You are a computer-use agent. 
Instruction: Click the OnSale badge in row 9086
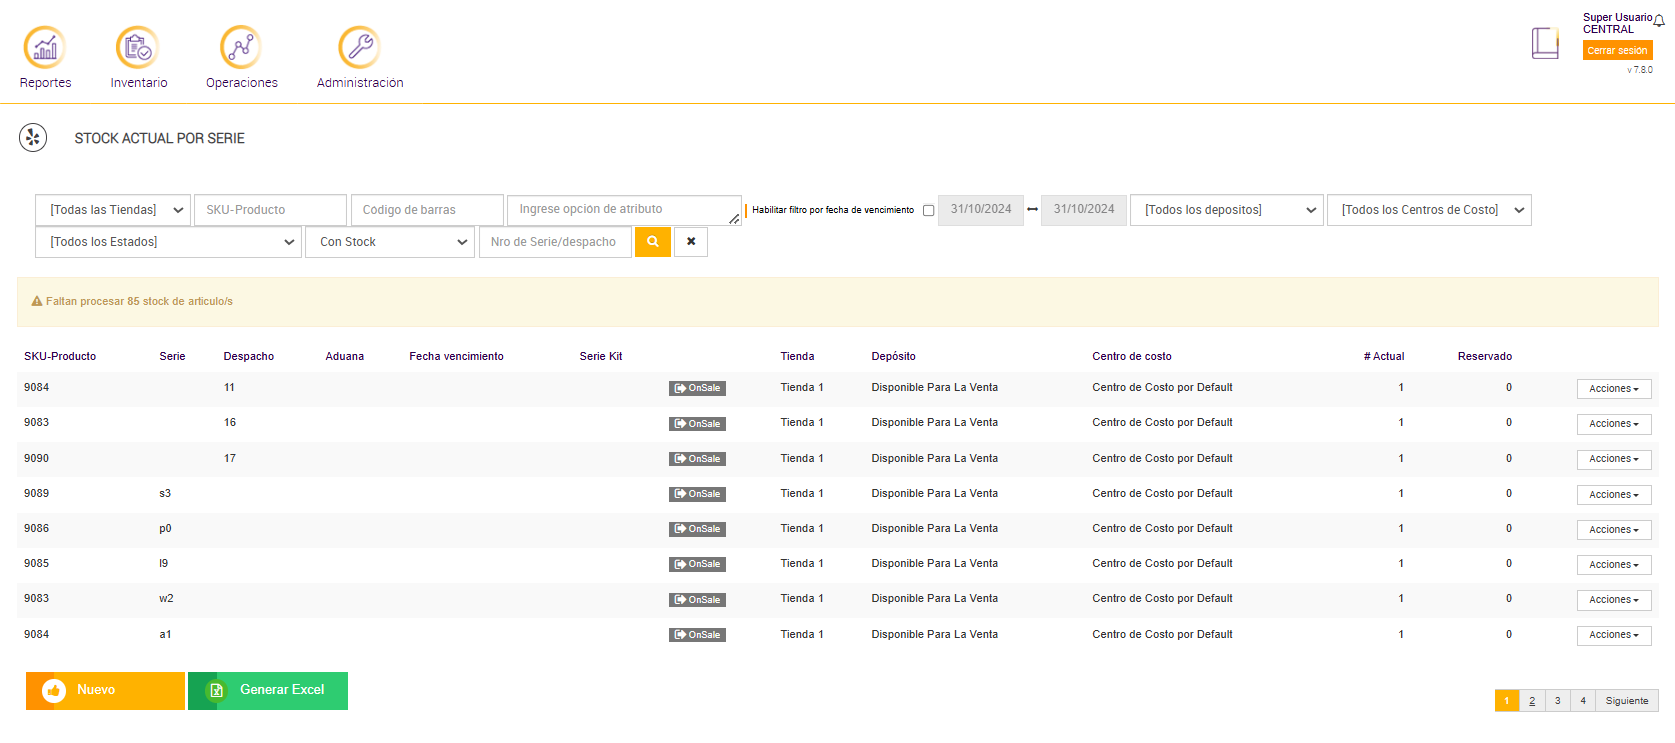coord(697,529)
